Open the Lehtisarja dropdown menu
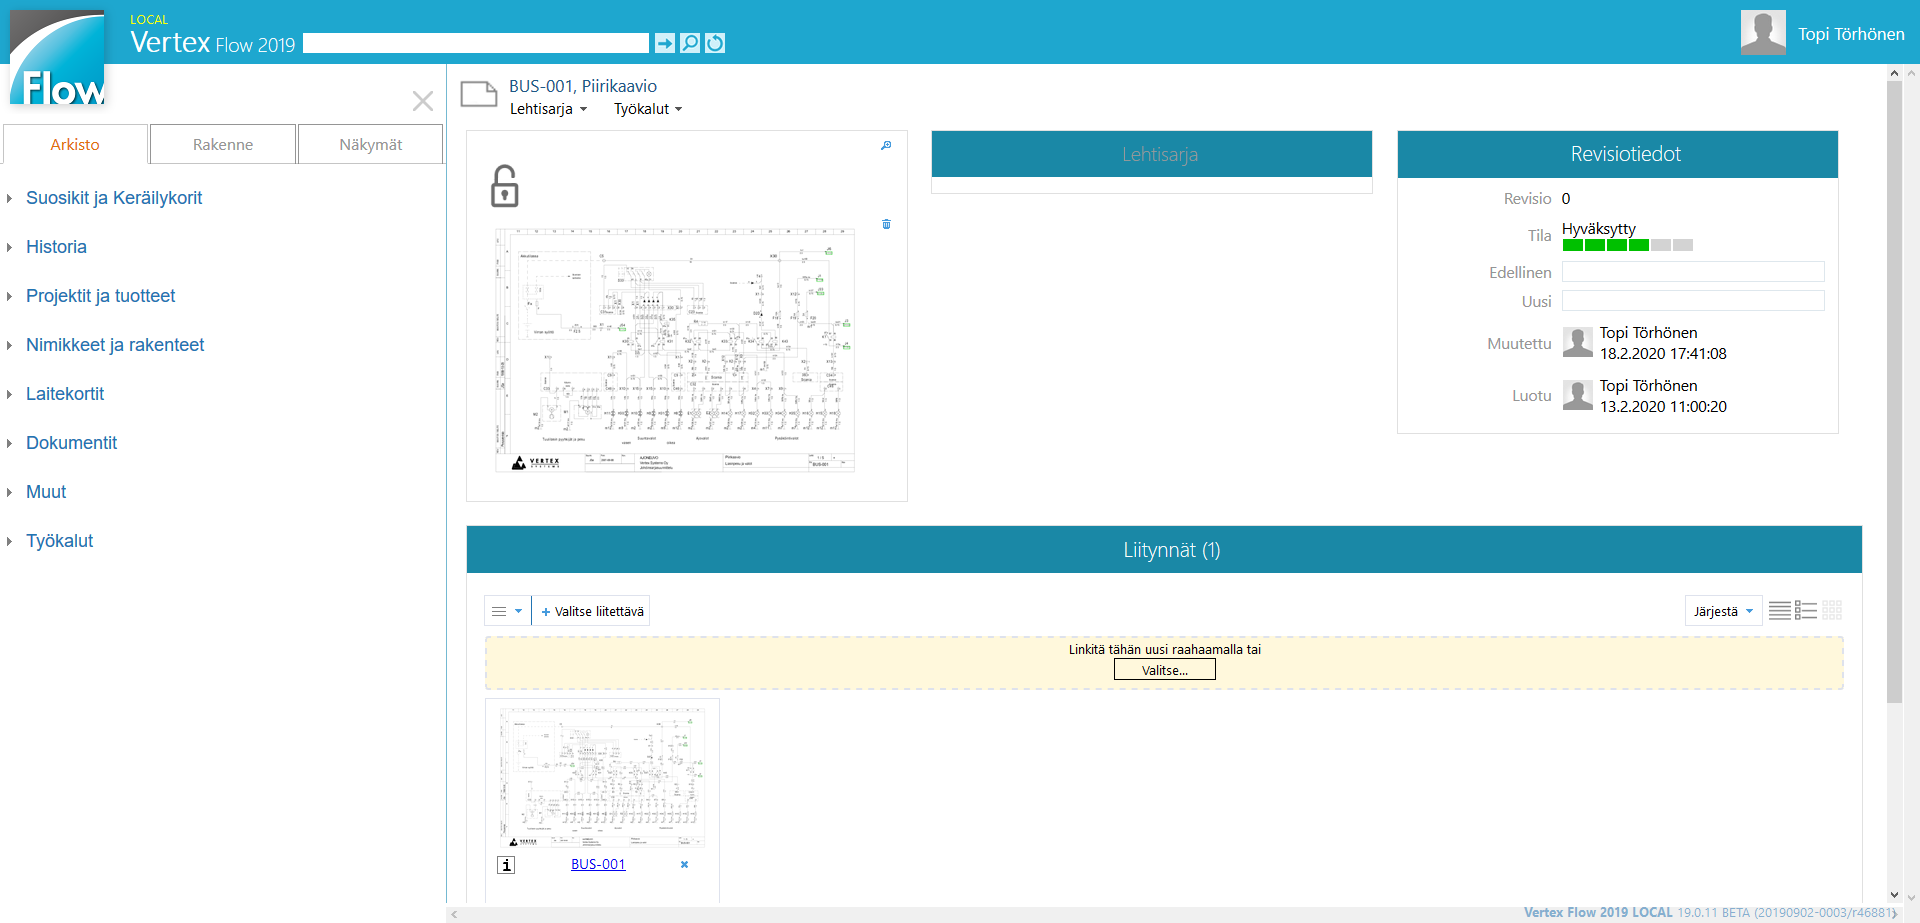This screenshot has width=1920, height=923. coord(548,109)
